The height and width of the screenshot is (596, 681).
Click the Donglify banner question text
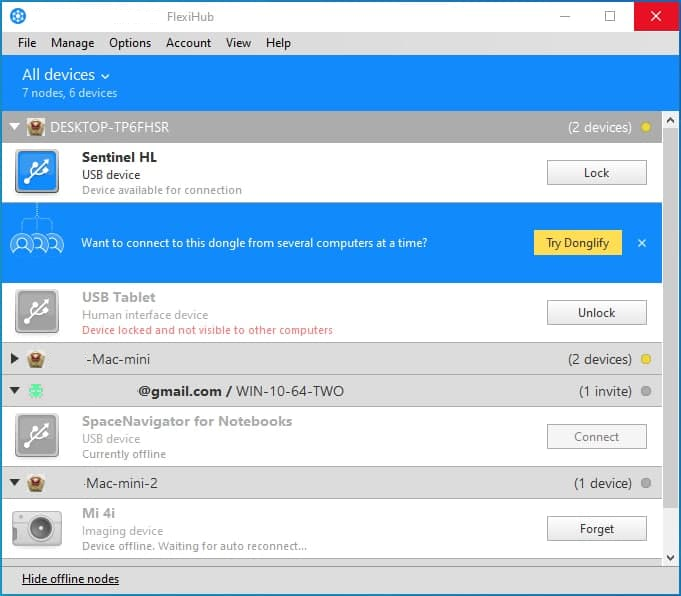pos(254,242)
